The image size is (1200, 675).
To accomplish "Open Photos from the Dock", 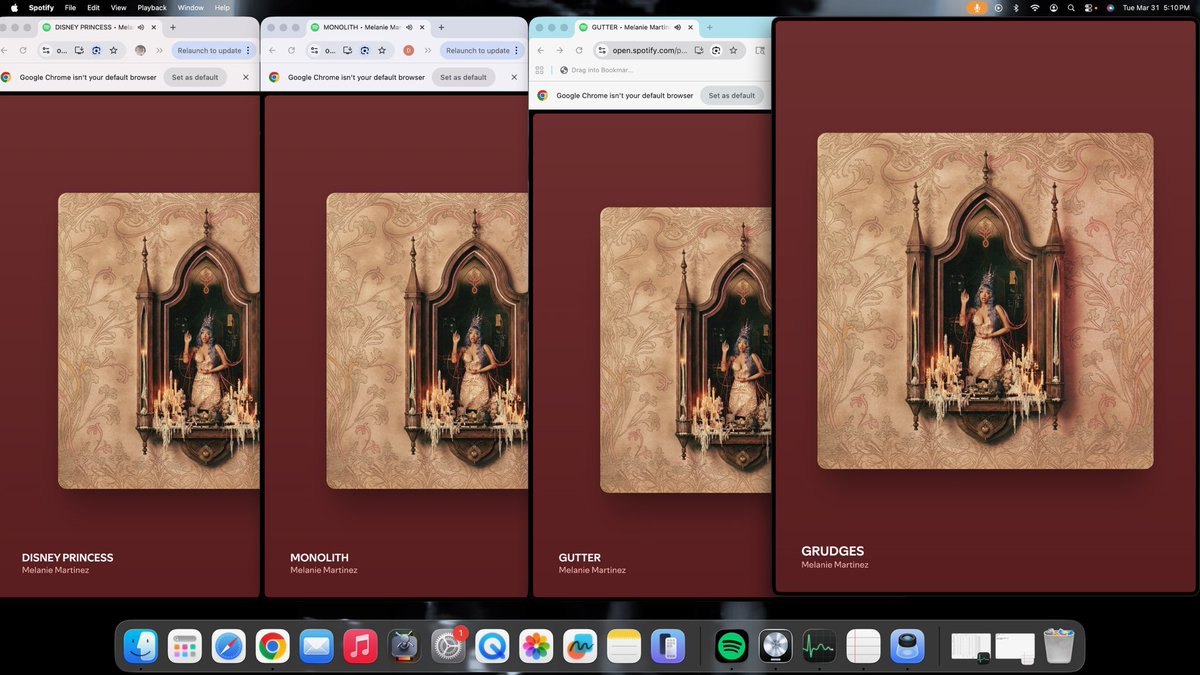I will pyautogui.click(x=536, y=646).
